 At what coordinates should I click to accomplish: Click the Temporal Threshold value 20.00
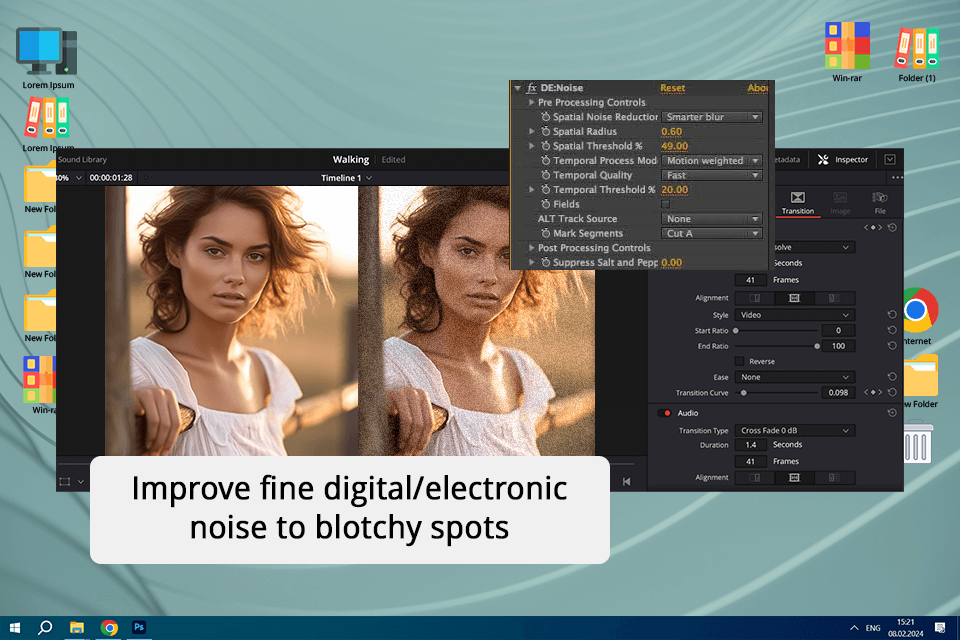(x=674, y=189)
